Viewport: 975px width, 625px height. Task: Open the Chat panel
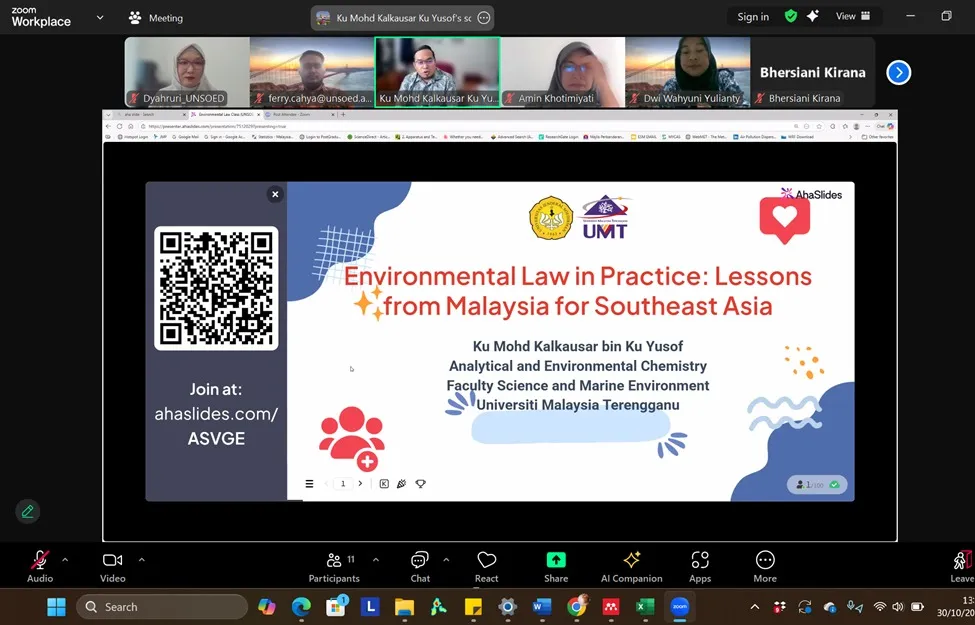point(420,565)
